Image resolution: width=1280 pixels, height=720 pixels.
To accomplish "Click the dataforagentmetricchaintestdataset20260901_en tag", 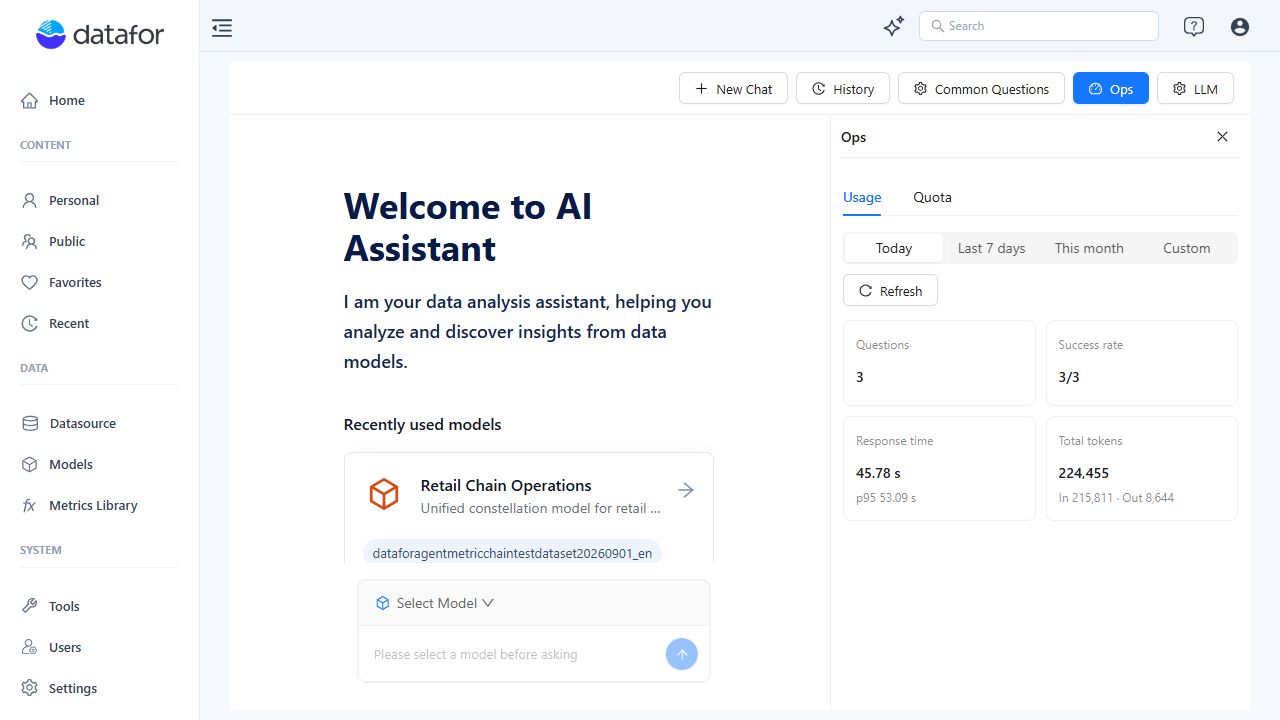I will click(x=512, y=552).
